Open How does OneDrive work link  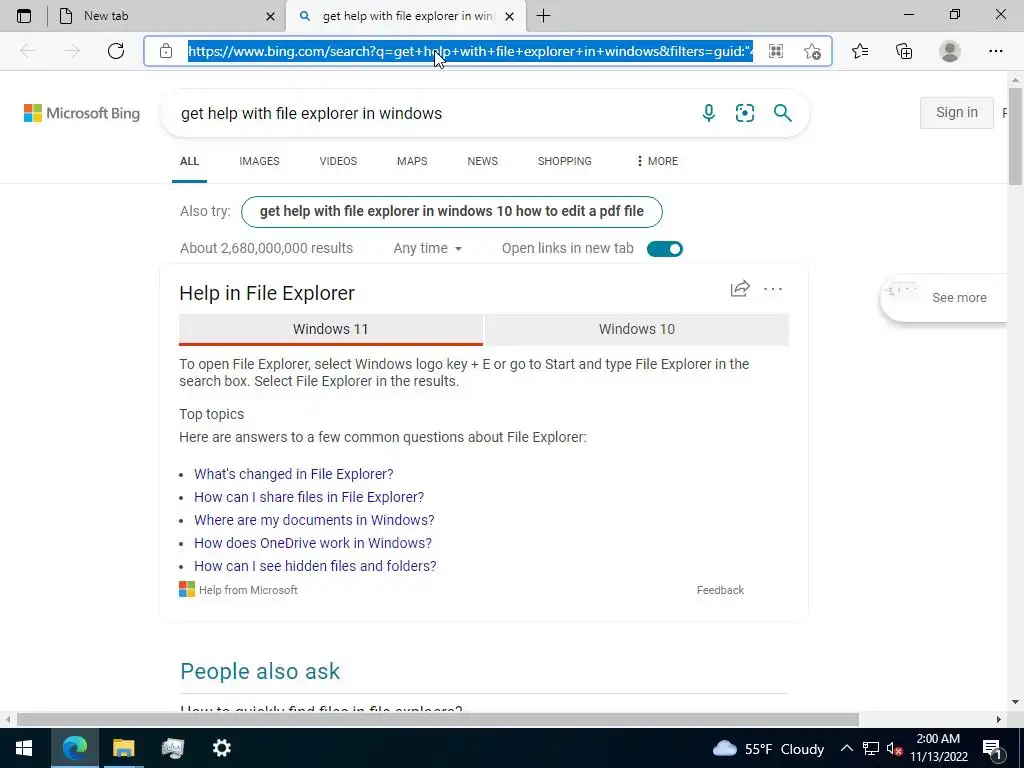point(313,543)
